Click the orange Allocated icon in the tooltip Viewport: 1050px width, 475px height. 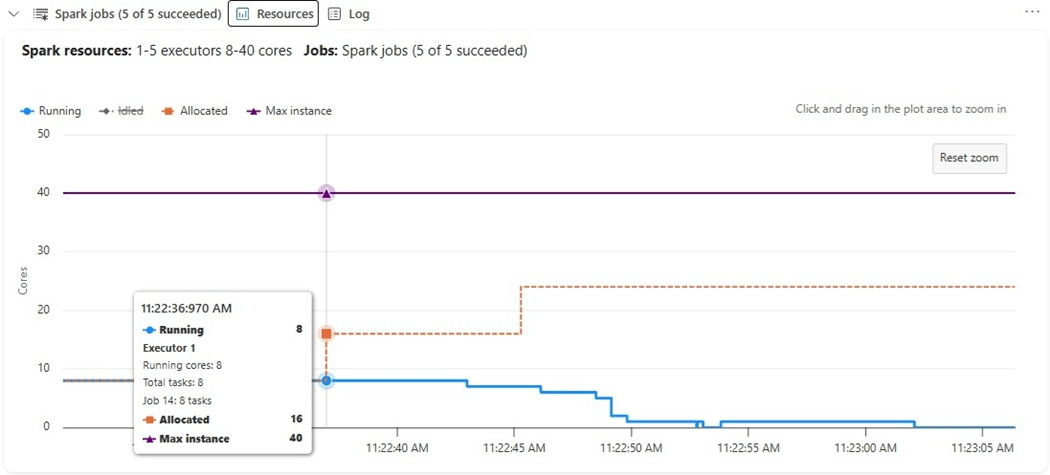coord(150,420)
